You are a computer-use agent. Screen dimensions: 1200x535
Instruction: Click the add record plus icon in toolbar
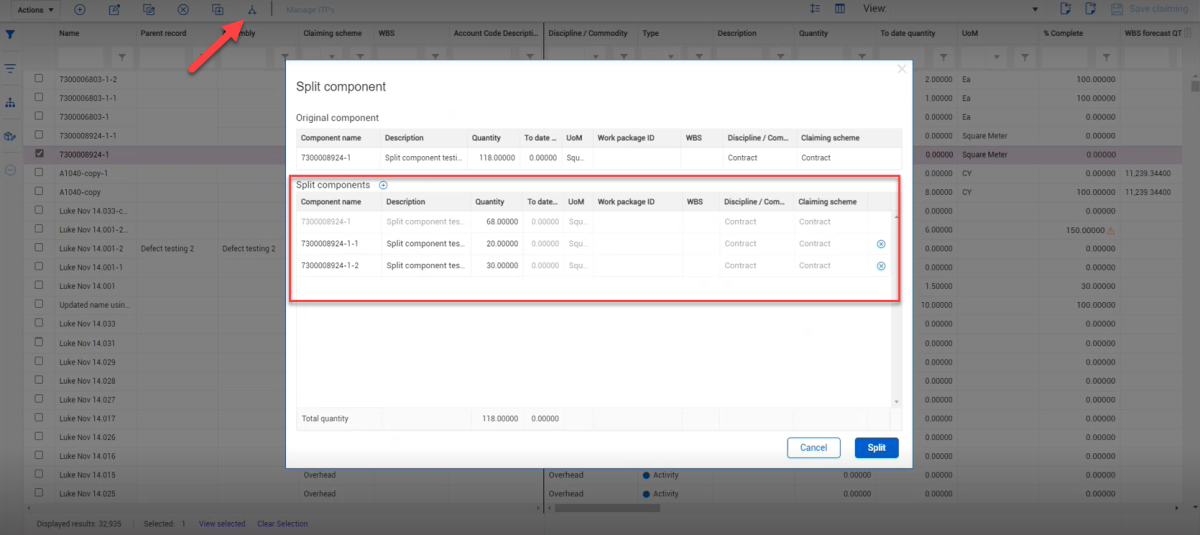tap(80, 9)
